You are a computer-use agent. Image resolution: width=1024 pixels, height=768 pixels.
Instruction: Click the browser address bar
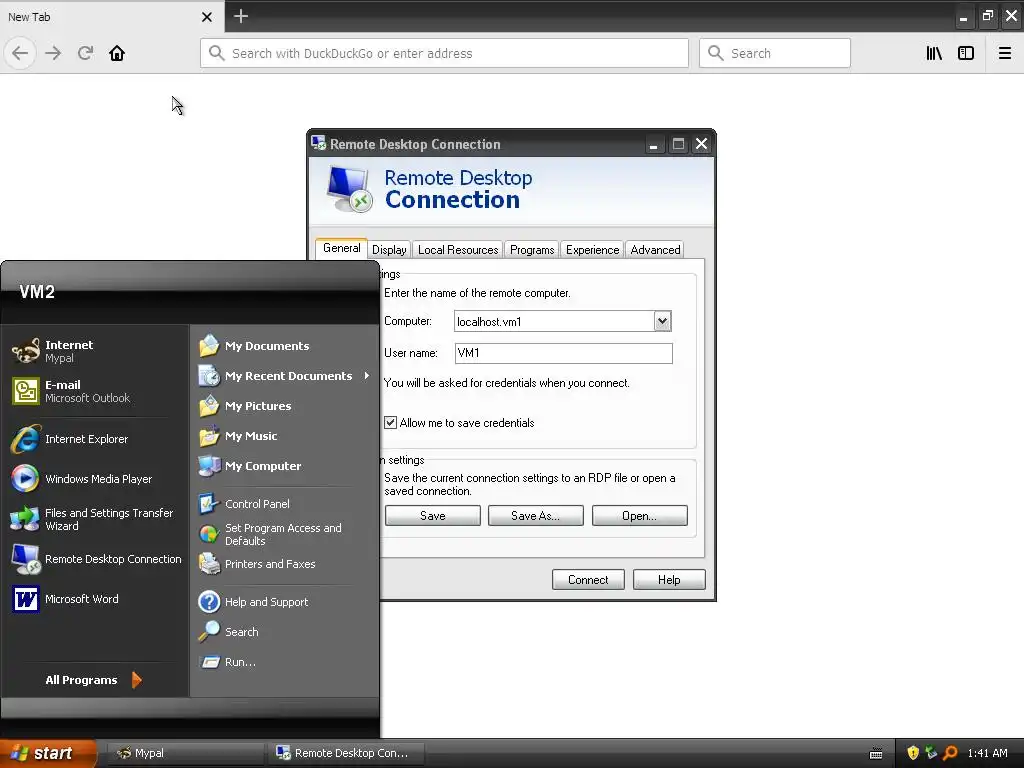444,53
